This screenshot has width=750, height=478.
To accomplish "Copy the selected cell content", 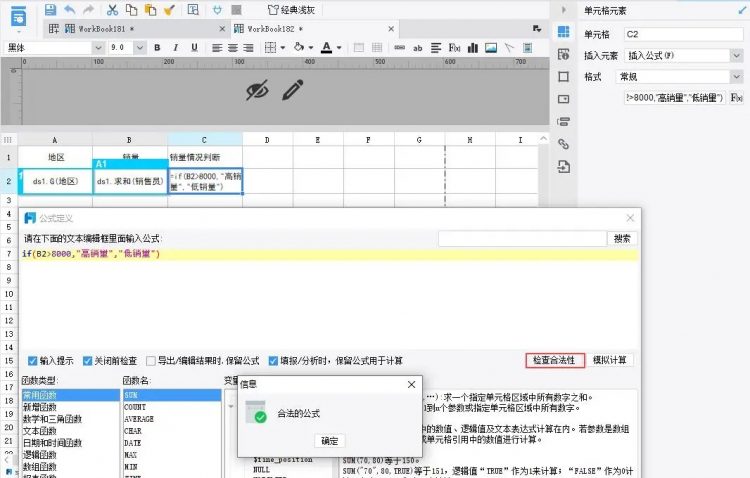I will coord(131,9).
